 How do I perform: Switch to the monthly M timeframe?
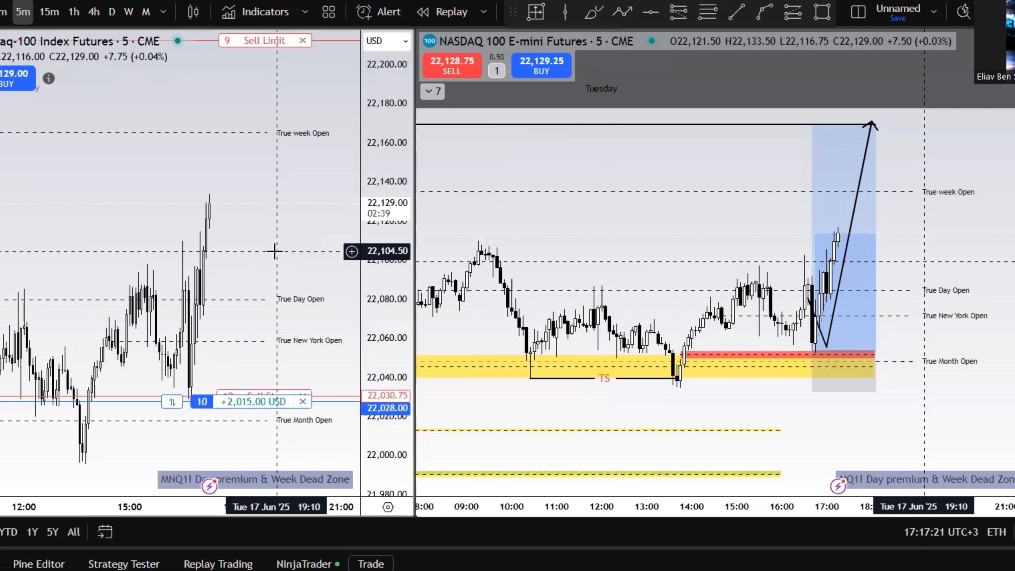point(146,12)
